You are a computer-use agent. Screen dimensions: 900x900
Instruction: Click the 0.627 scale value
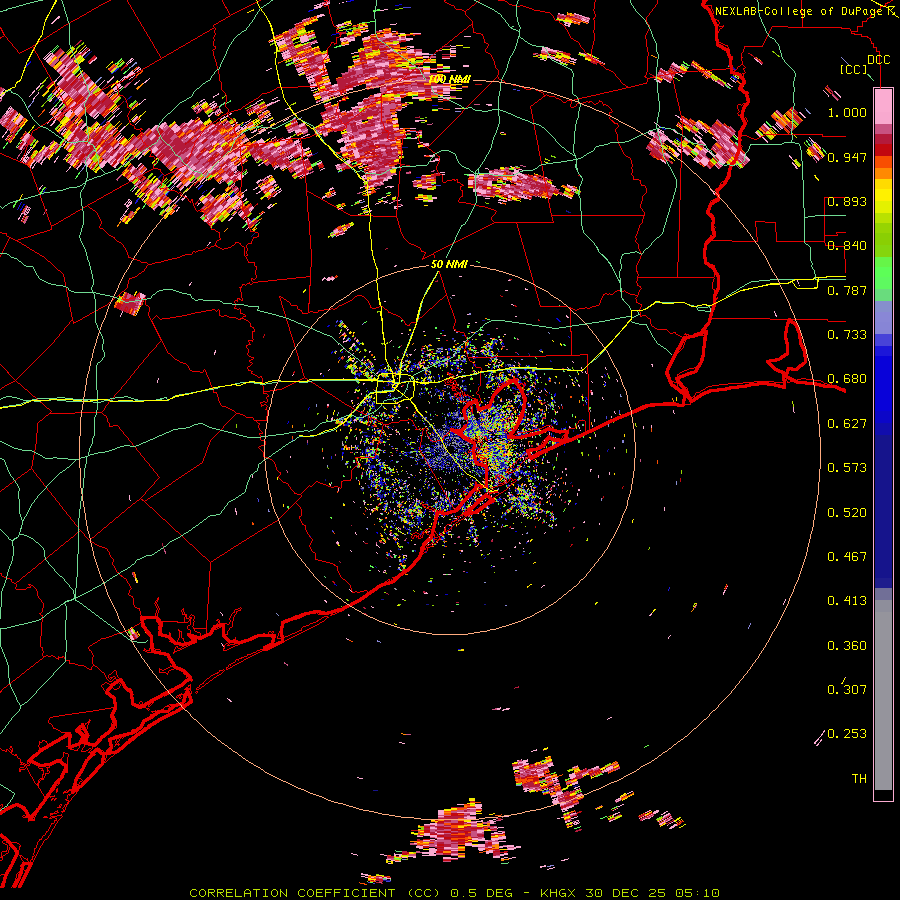pos(847,424)
